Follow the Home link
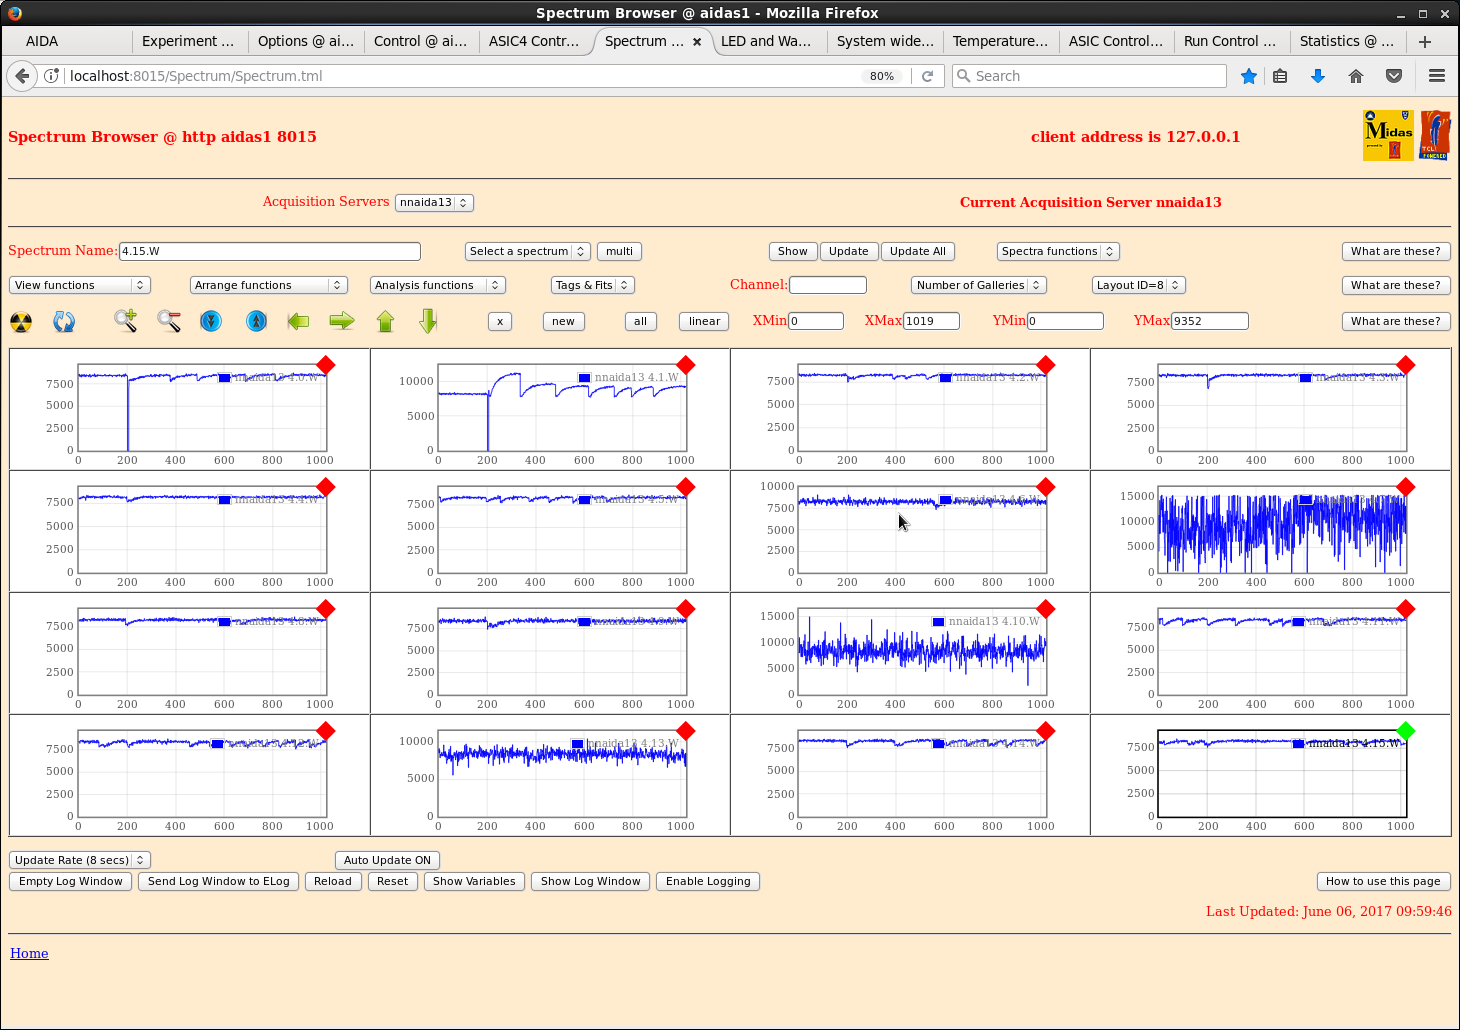Image resolution: width=1460 pixels, height=1030 pixels. [29, 953]
